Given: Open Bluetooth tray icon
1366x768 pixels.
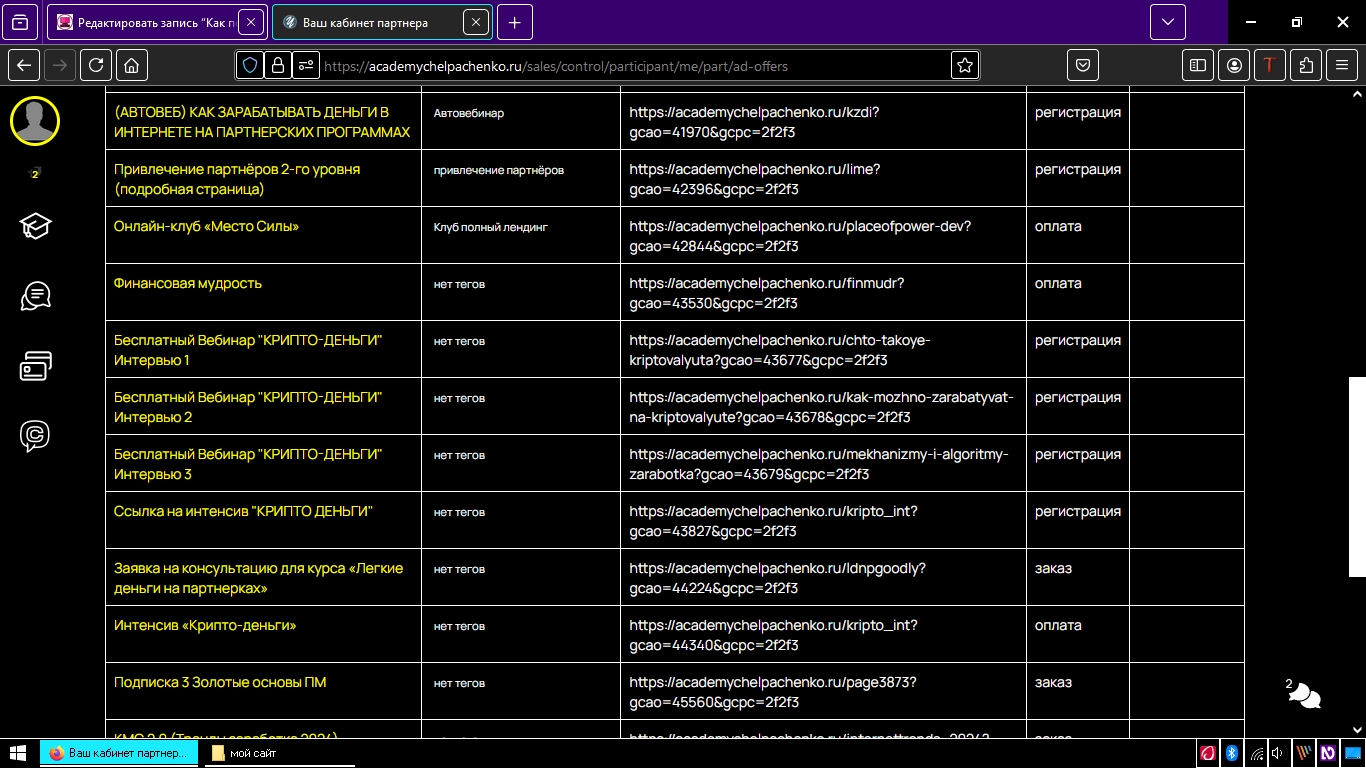Looking at the screenshot, I should [1232, 753].
